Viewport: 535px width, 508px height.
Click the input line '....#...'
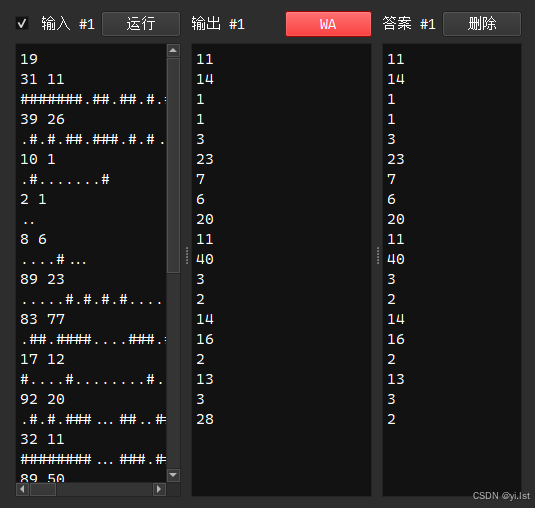[54, 259]
